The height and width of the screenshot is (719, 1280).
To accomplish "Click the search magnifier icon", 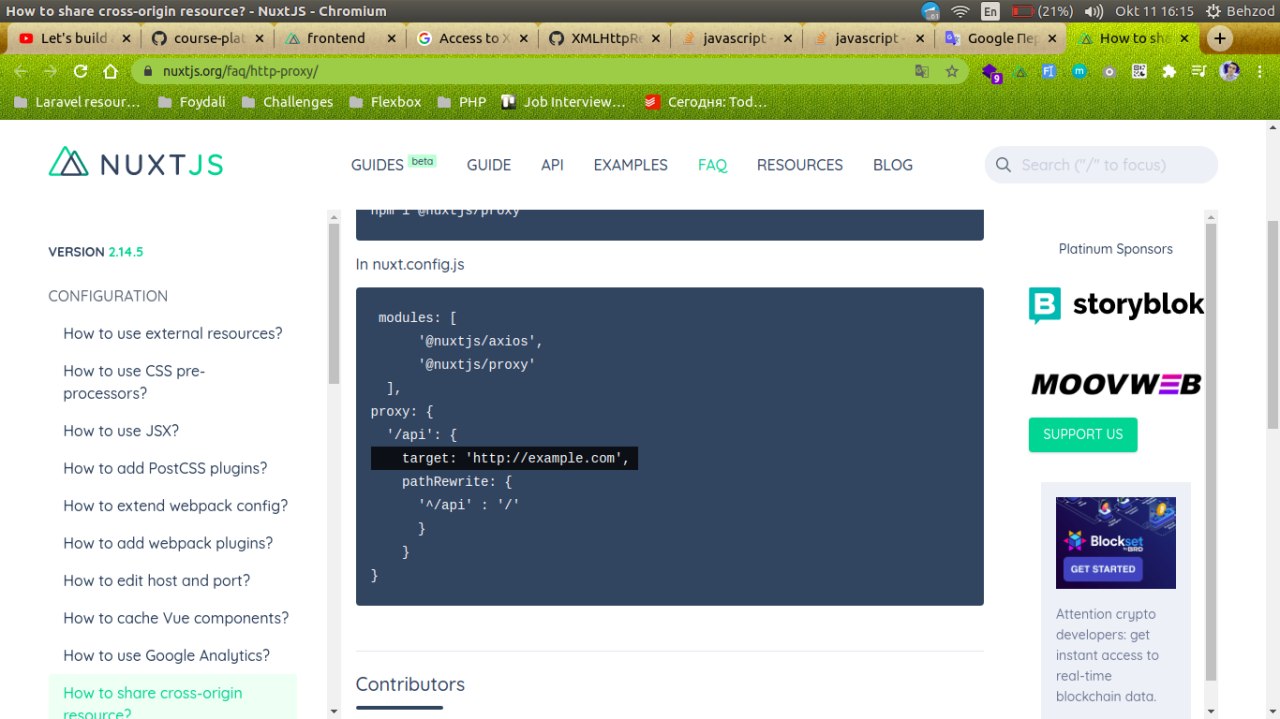I will (x=1004, y=165).
